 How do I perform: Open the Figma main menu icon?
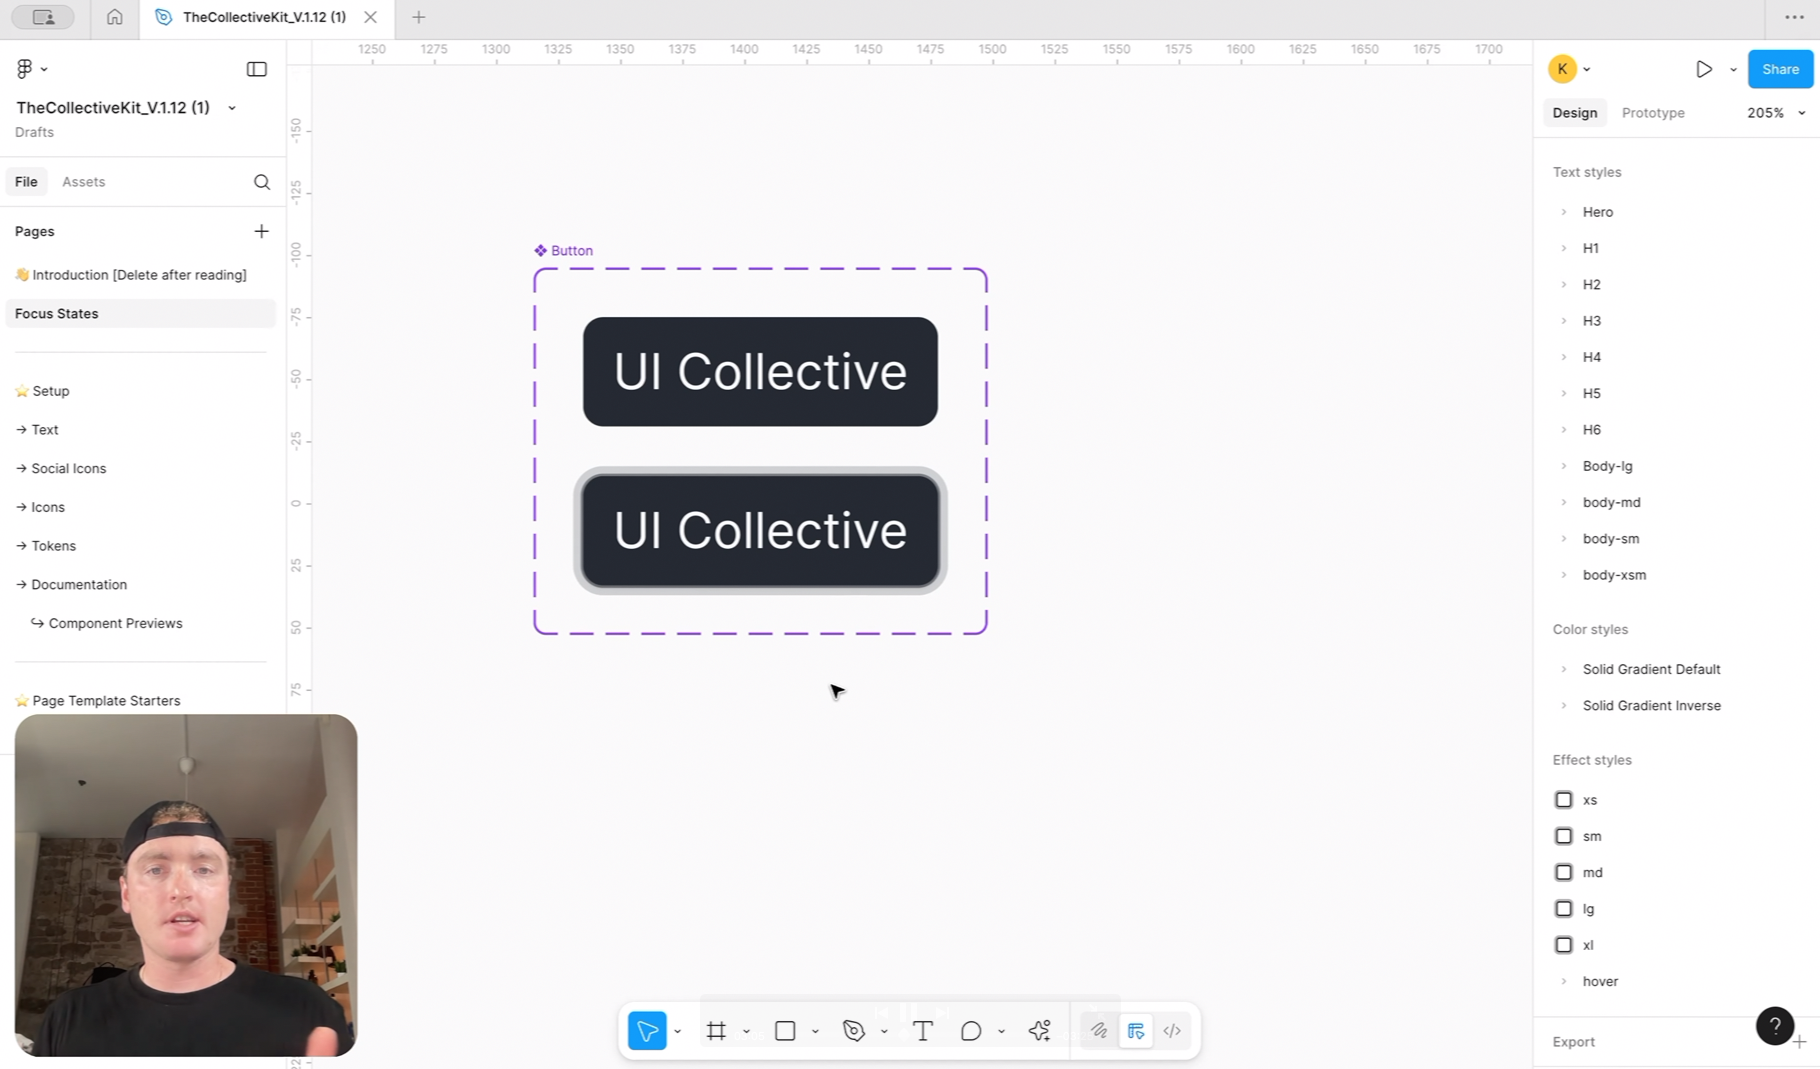[x=25, y=68]
